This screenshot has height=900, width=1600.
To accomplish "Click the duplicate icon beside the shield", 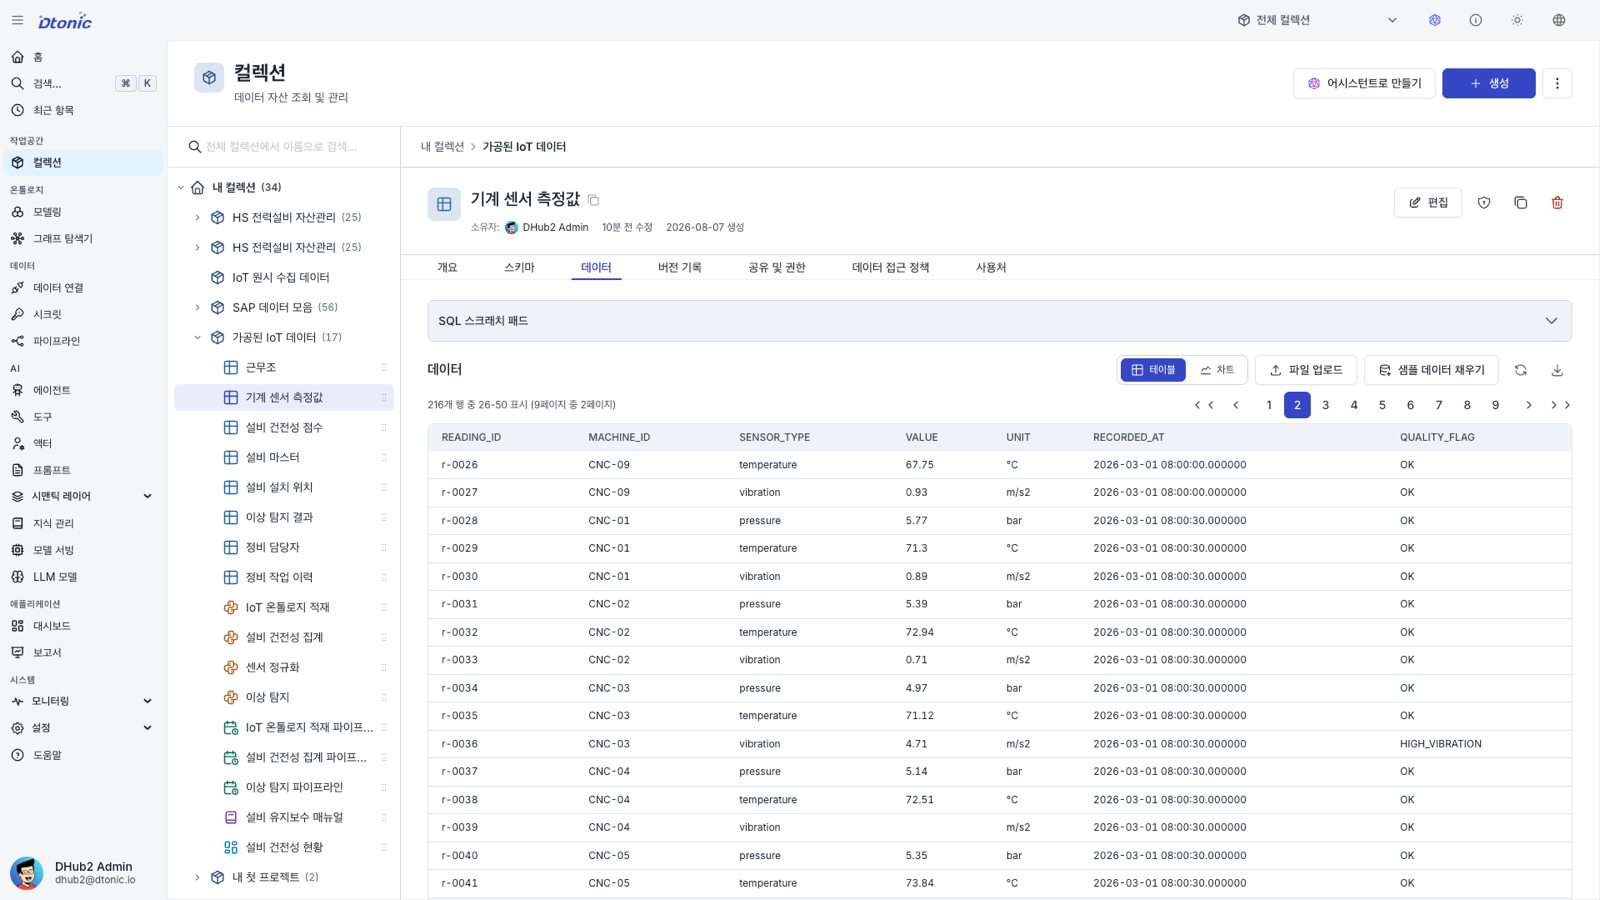I will click(x=1520, y=203).
